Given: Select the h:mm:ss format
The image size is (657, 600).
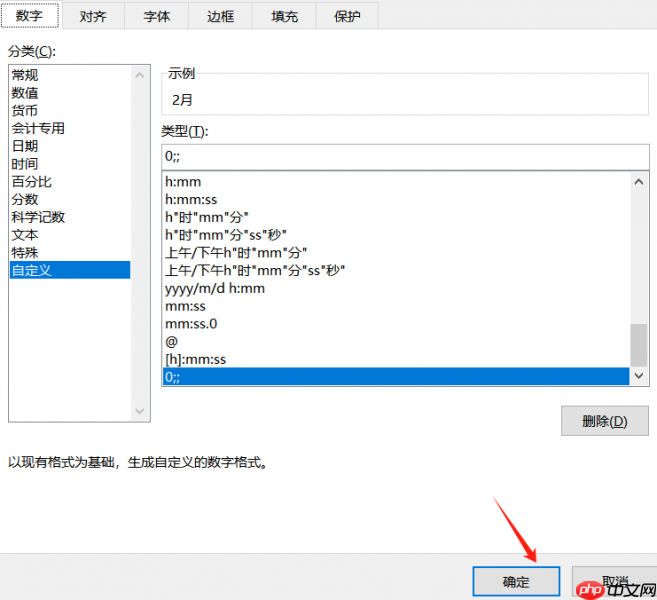Looking at the screenshot, I should 396,199.
